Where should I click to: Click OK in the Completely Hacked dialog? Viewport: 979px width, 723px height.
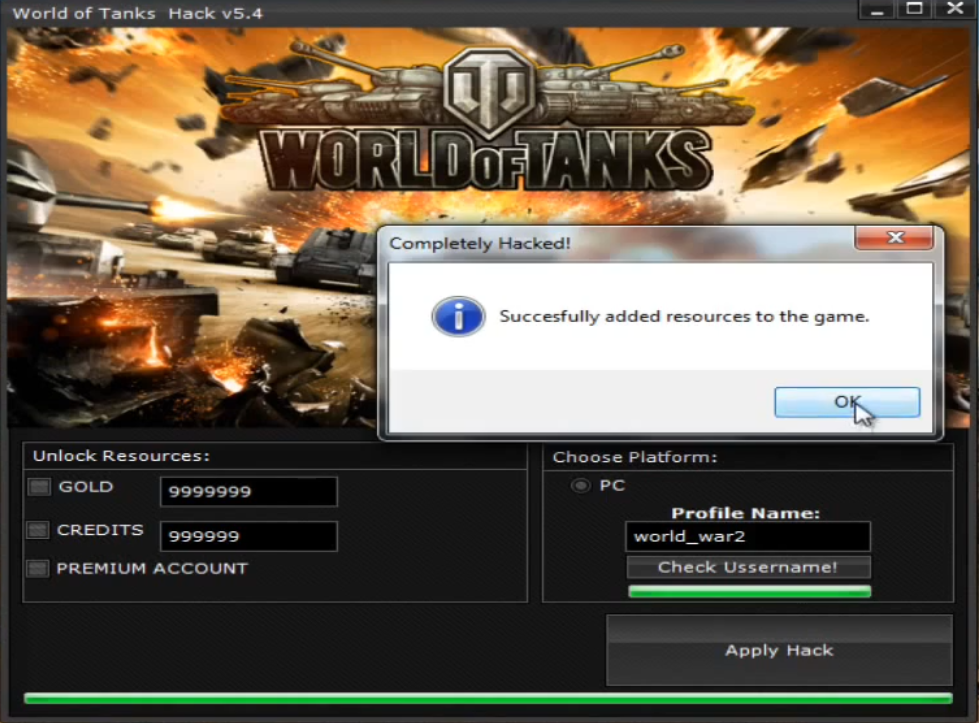[847, 402]
